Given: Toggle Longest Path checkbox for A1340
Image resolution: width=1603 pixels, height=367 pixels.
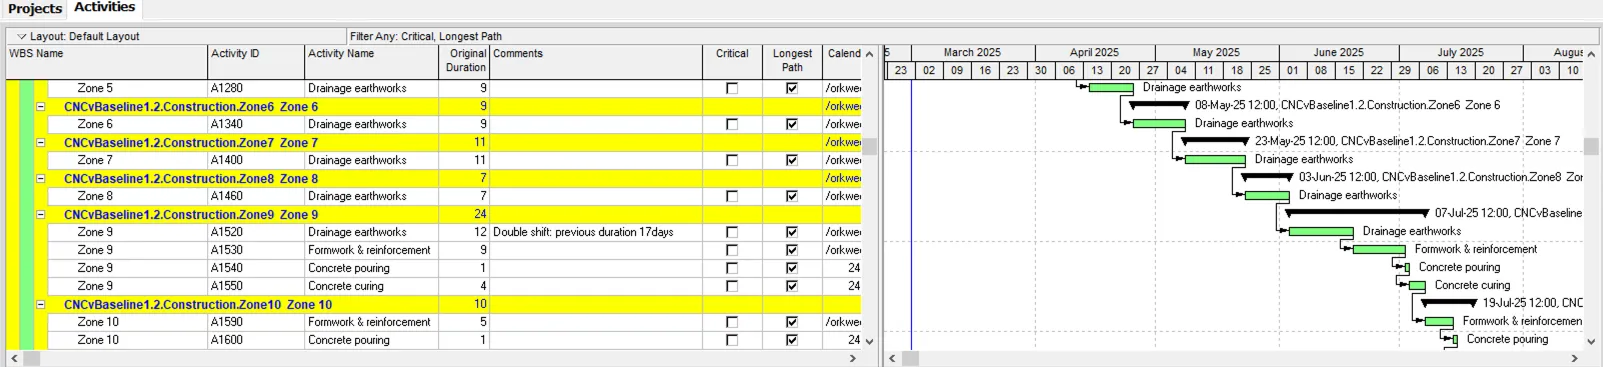Looking at the screenshot, I should pos(792,124).
